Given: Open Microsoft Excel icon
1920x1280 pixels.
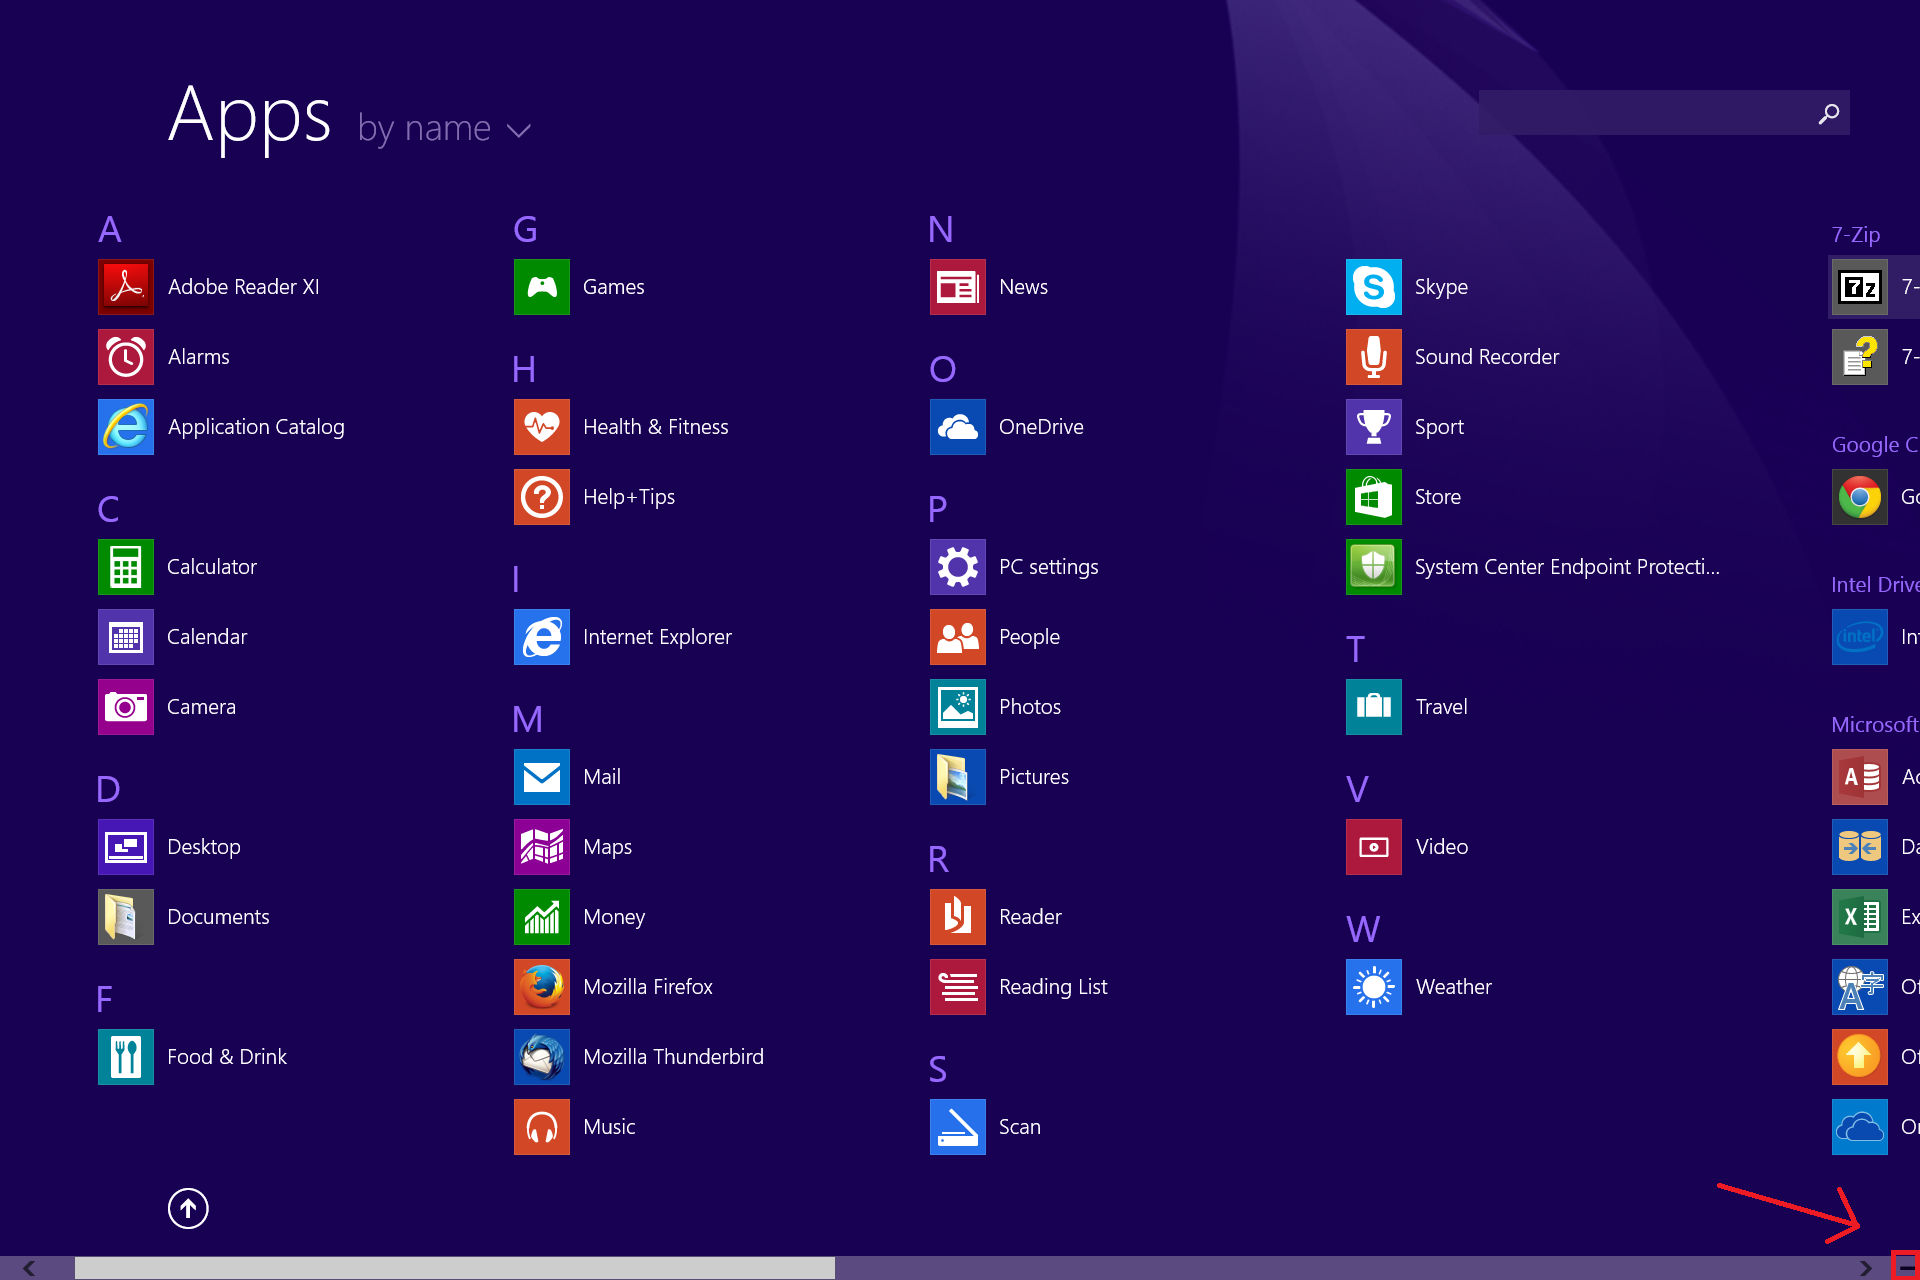Looking at the screenshot, I should [1860, 917].
